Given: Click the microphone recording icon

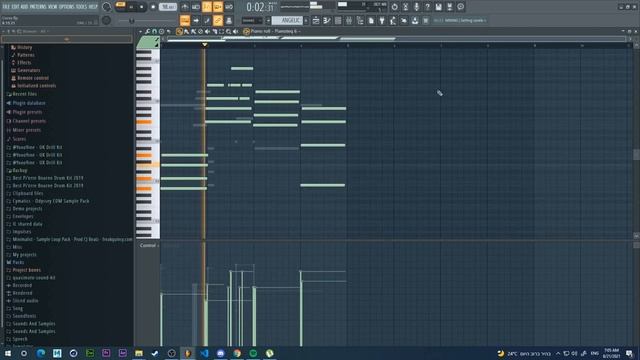Looking at the screenshot, I should coord(416,7).
